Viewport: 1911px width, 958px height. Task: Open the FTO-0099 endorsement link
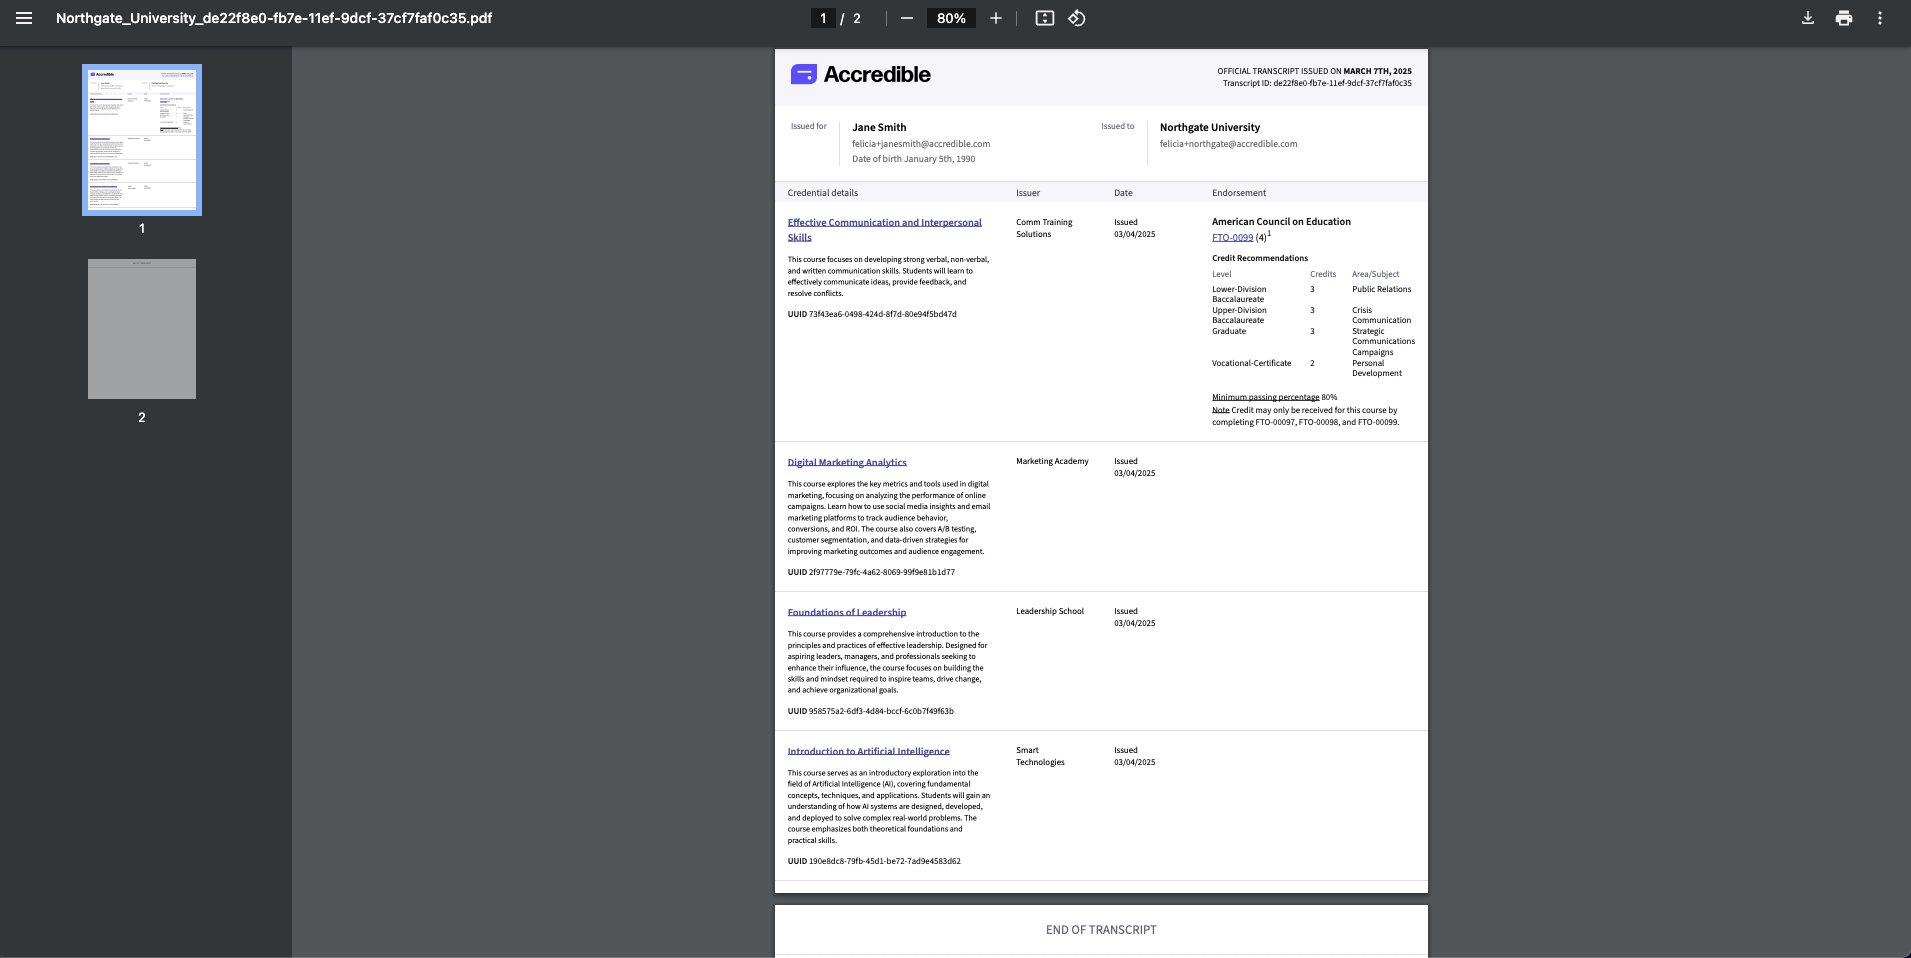pos(1231,237)
